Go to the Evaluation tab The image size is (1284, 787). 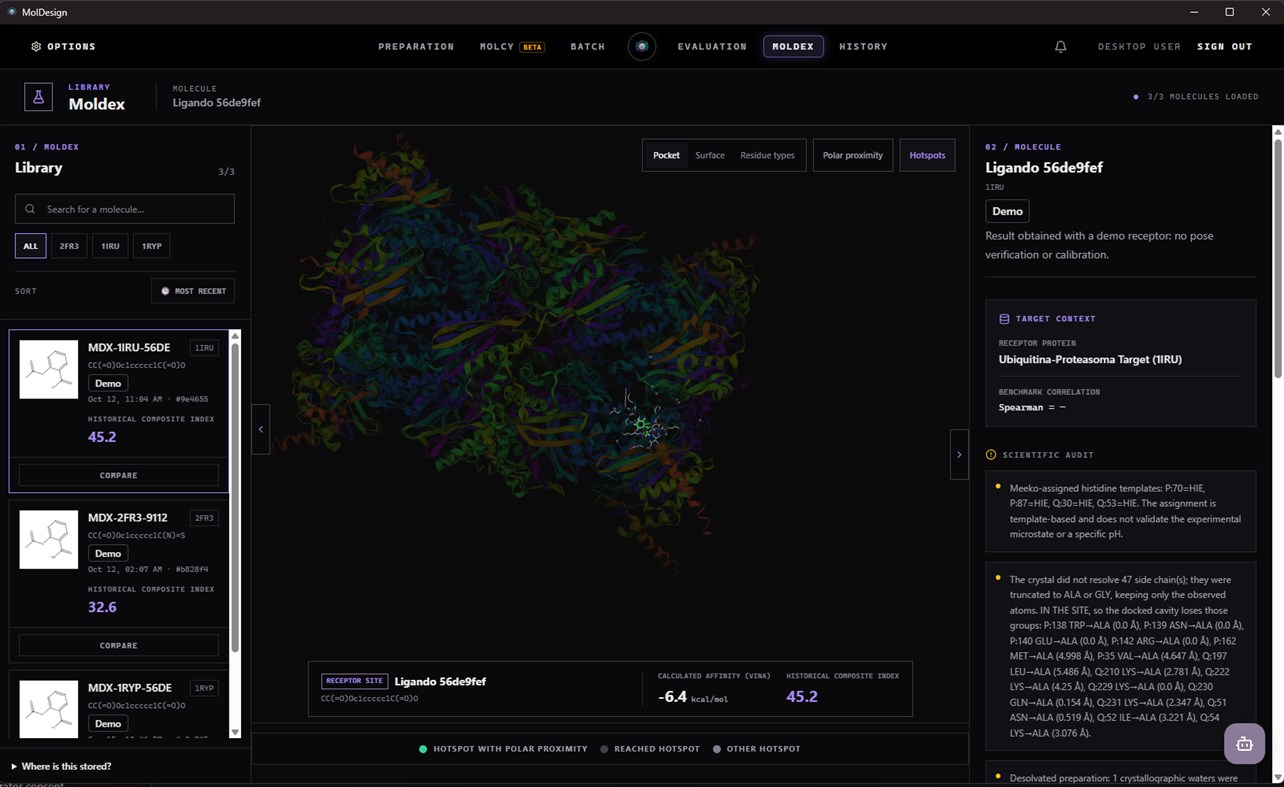[x=712, y=47]
